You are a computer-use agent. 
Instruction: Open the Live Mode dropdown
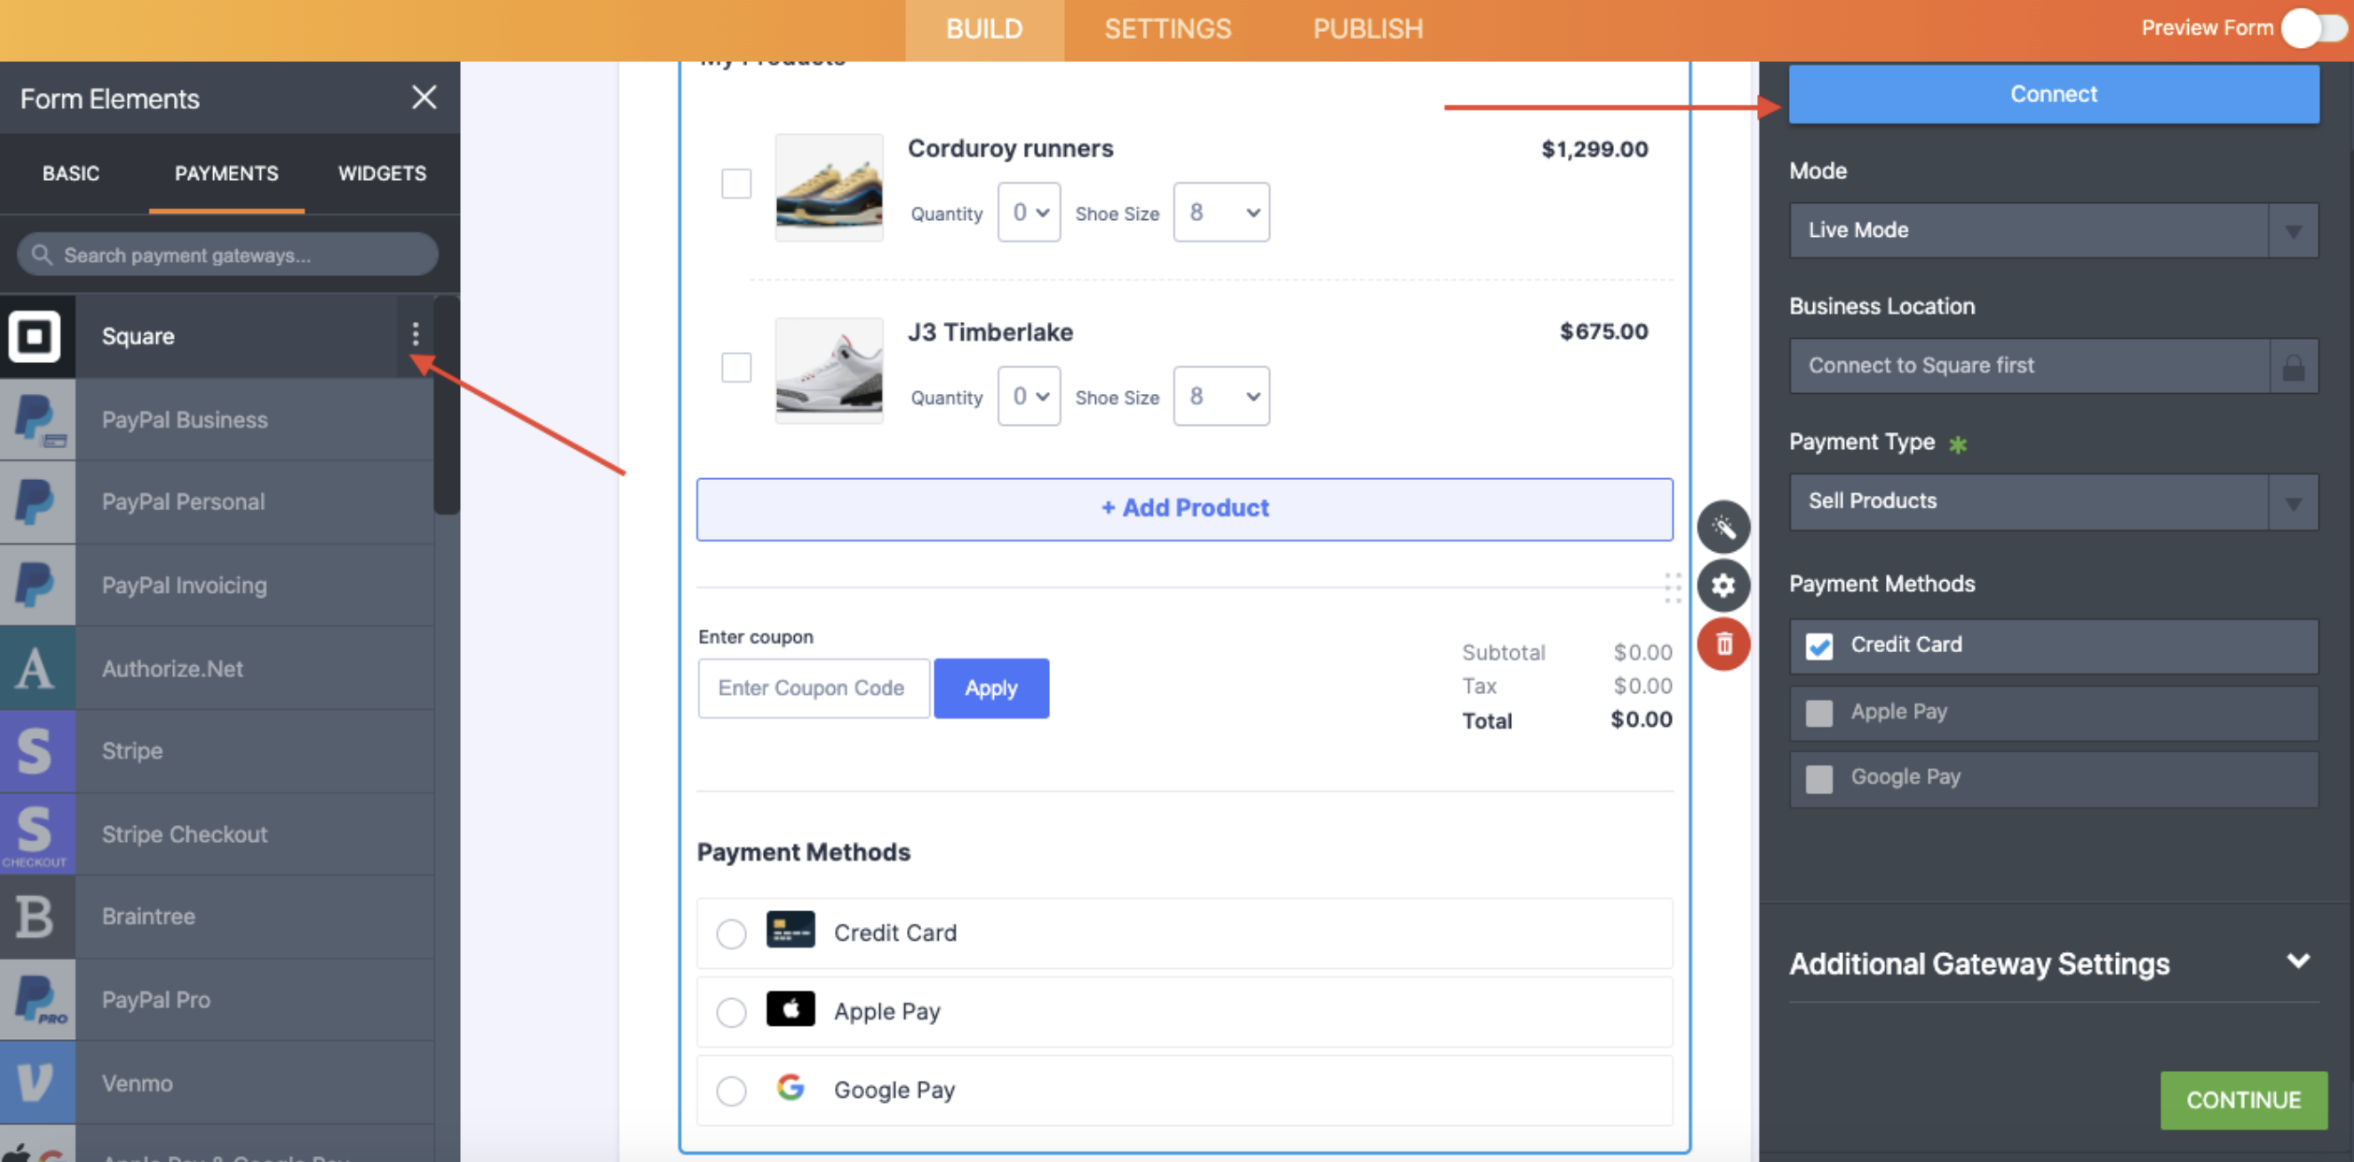2052,230
